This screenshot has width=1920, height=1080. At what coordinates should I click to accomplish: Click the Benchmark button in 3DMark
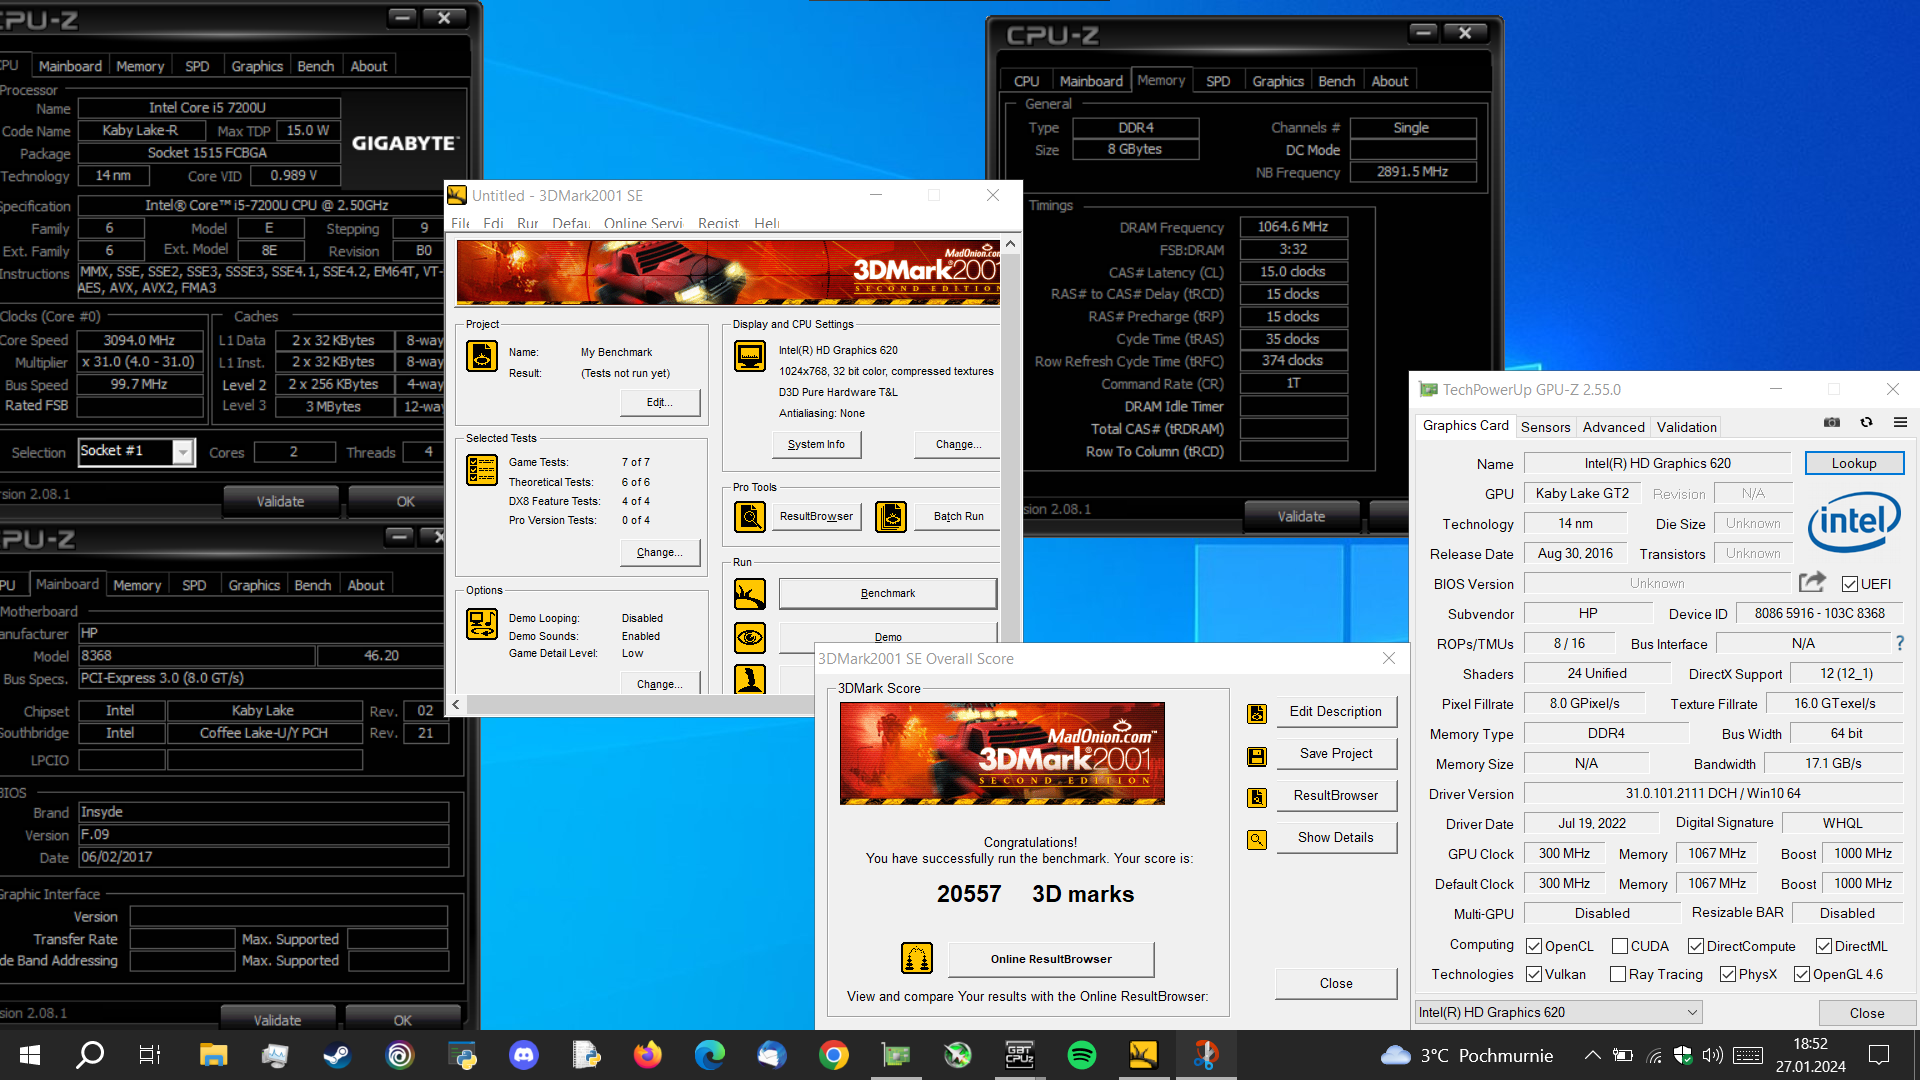[888, 593]
